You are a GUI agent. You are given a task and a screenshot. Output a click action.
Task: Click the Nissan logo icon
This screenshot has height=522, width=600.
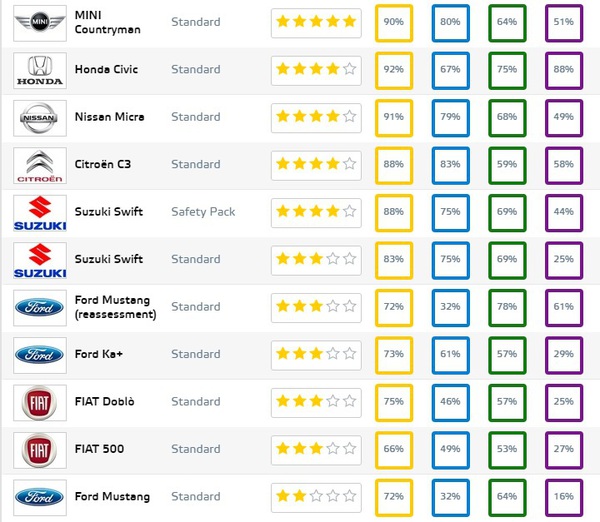click(40, 118)
